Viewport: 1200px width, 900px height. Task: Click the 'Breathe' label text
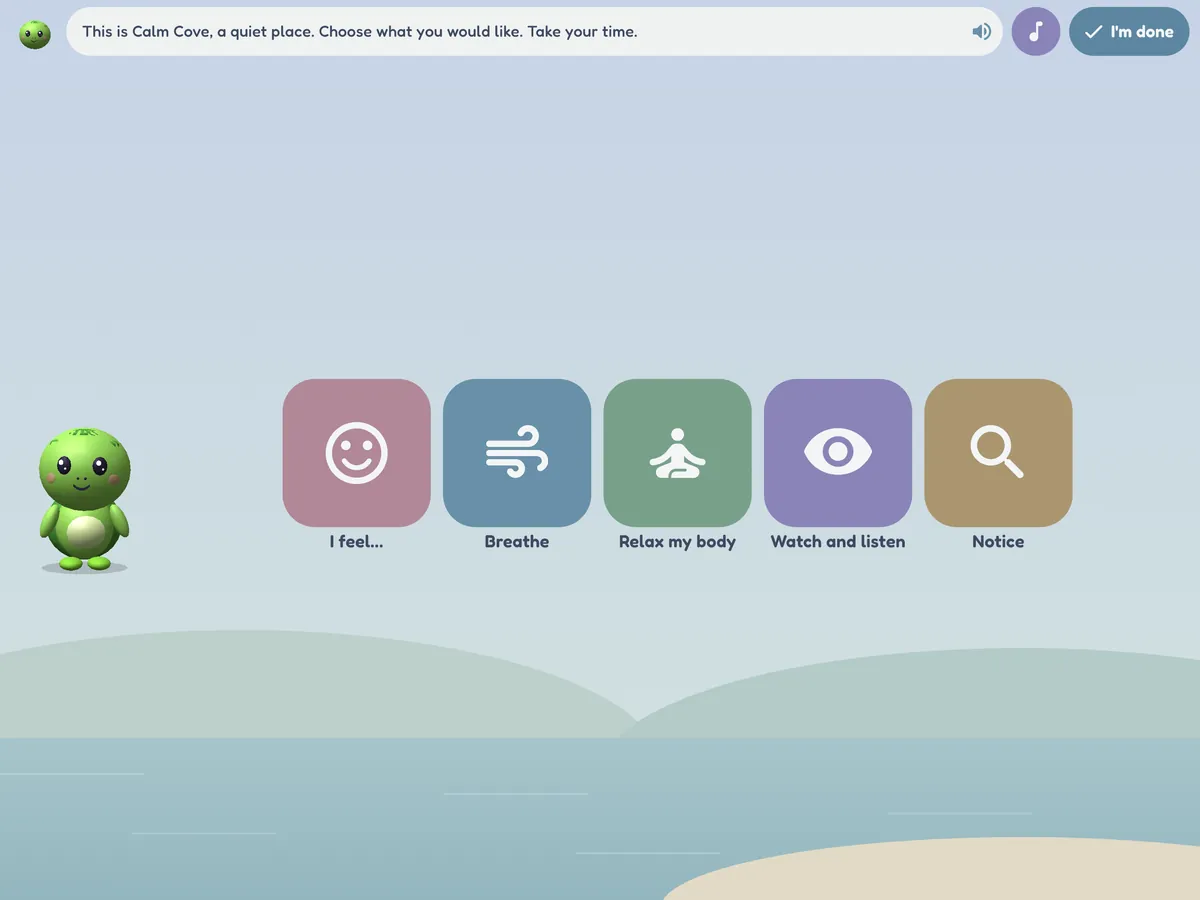[517, 542]
